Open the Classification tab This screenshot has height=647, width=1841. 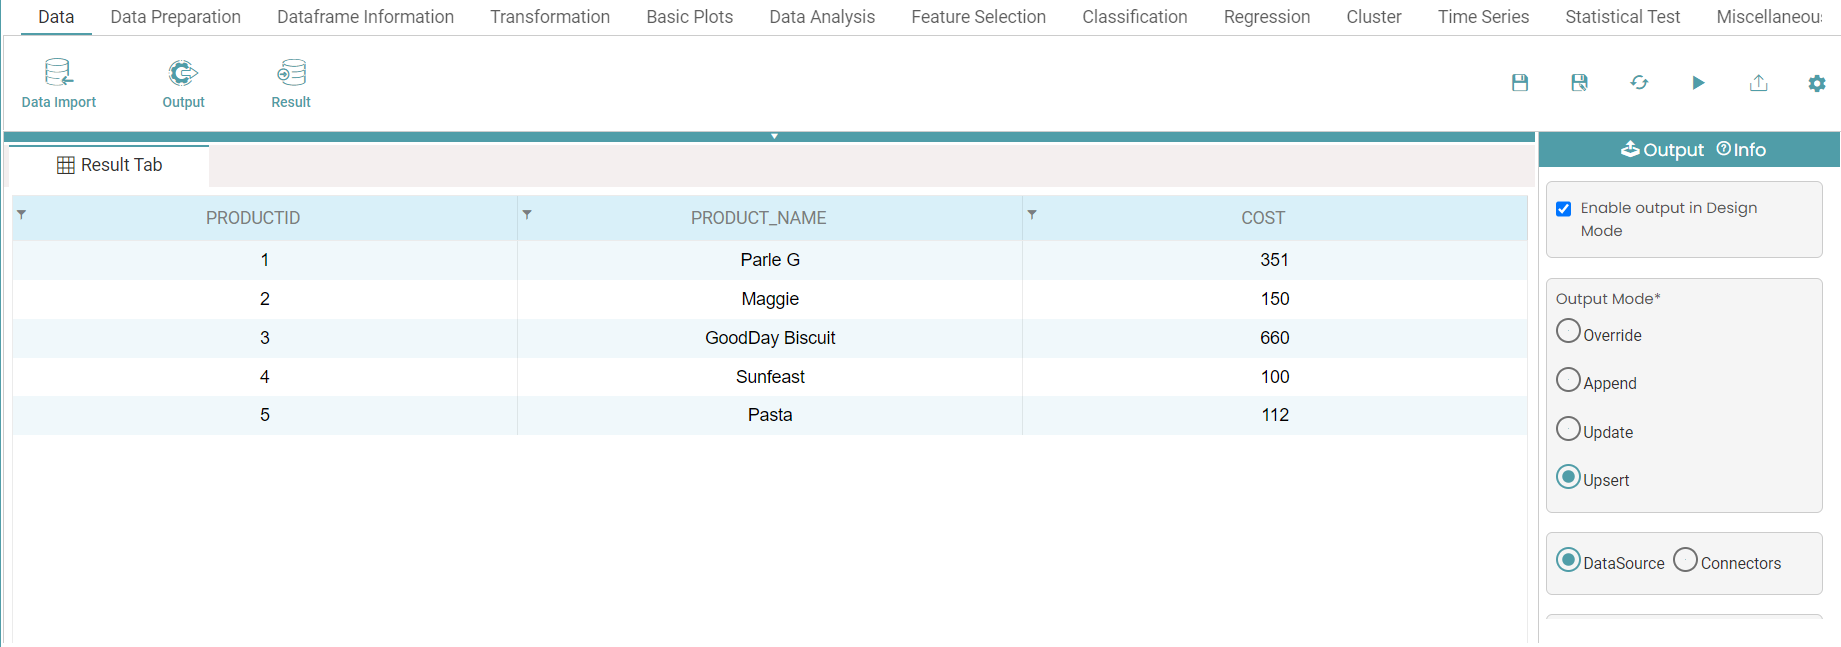[1134, 17]
